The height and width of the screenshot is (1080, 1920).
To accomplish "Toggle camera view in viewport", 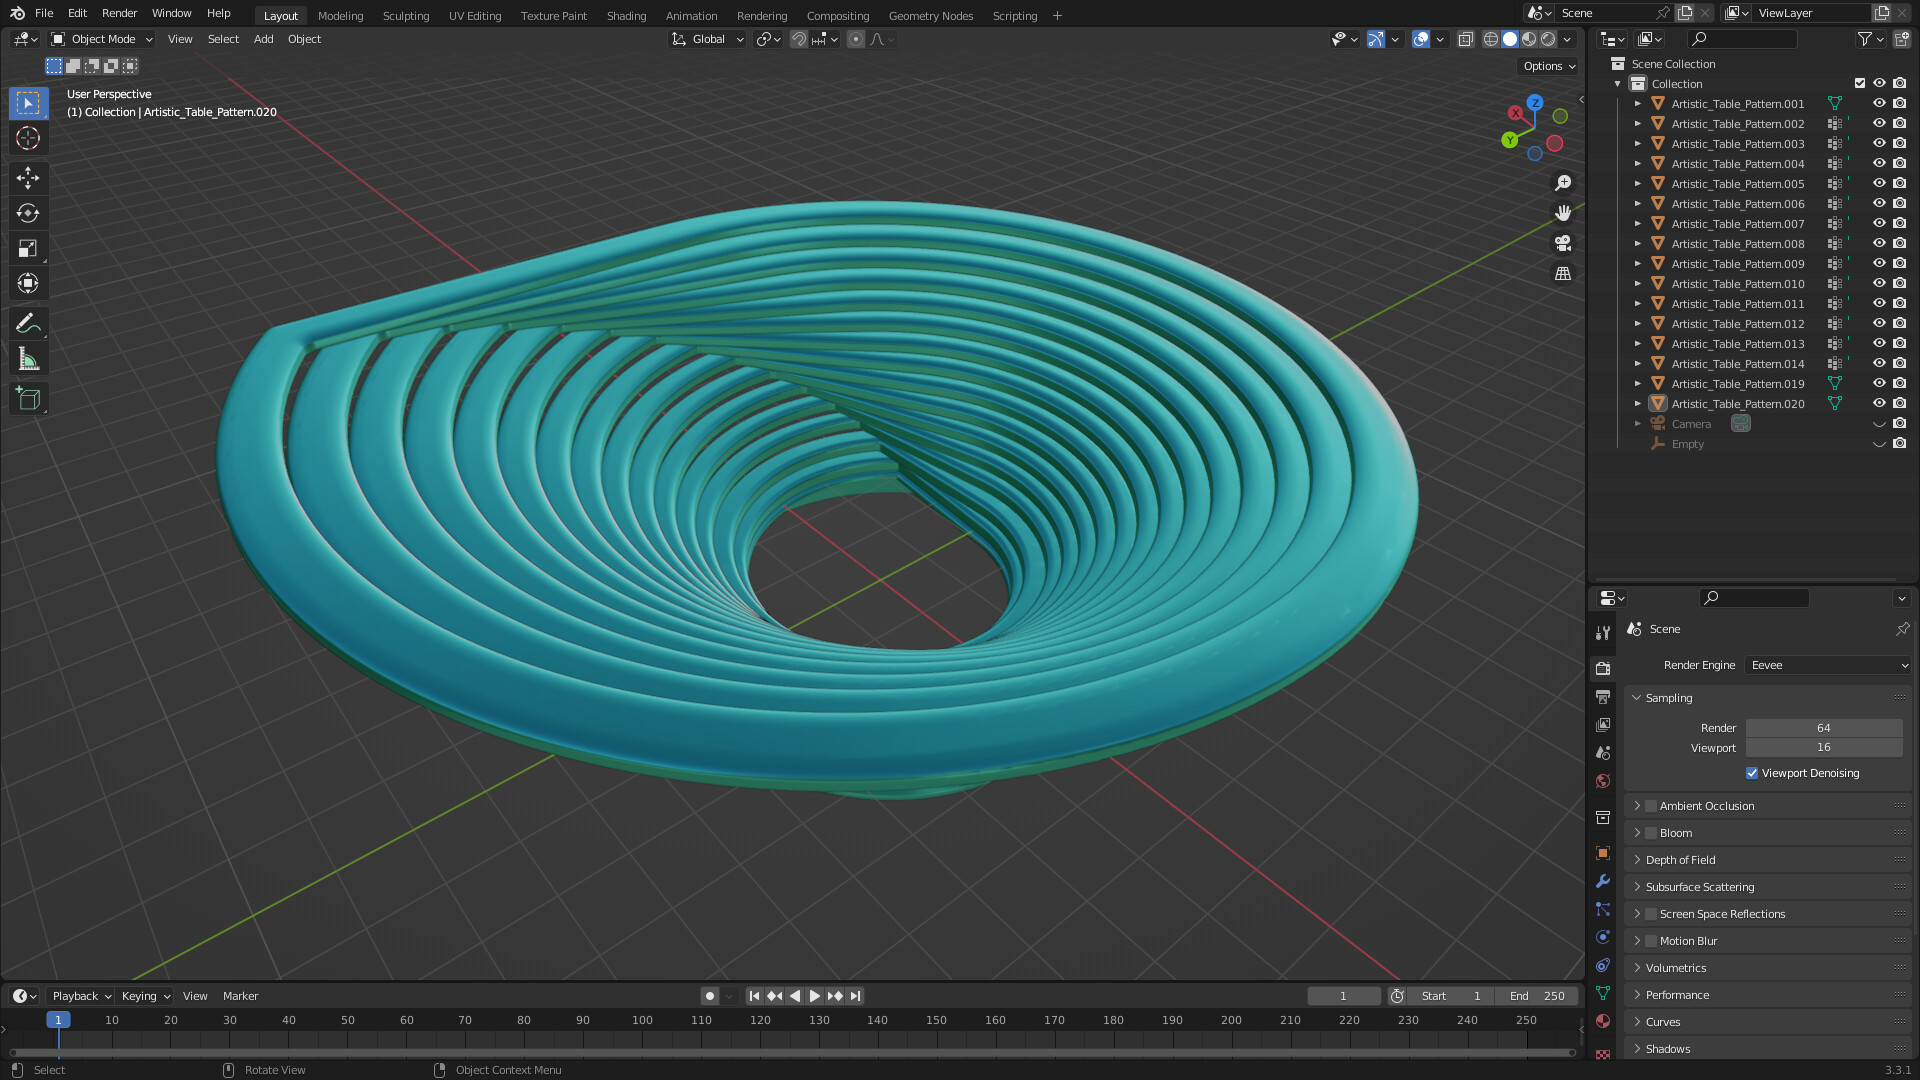I will (1563, 243).
